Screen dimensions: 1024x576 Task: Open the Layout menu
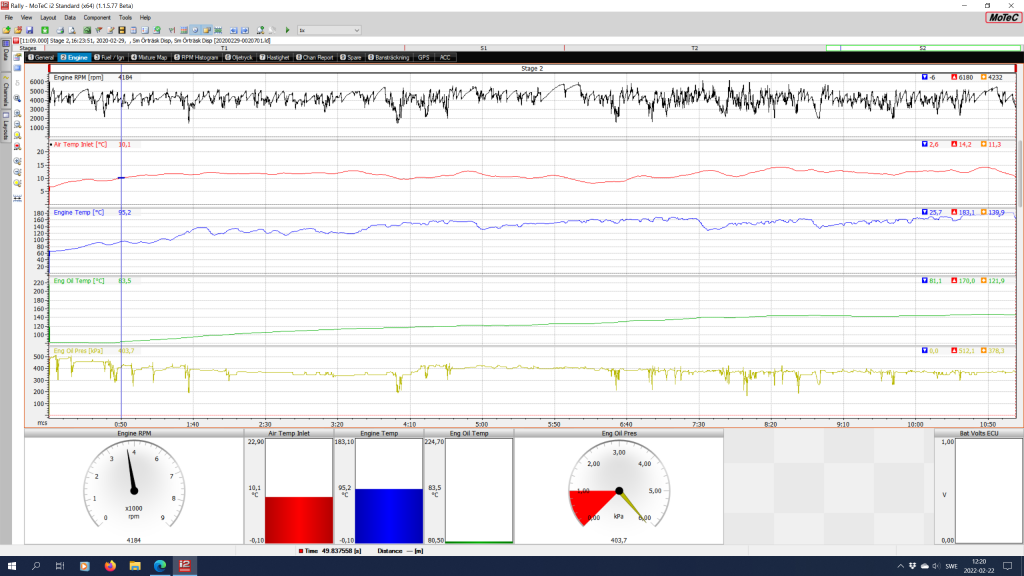[48, 18]
